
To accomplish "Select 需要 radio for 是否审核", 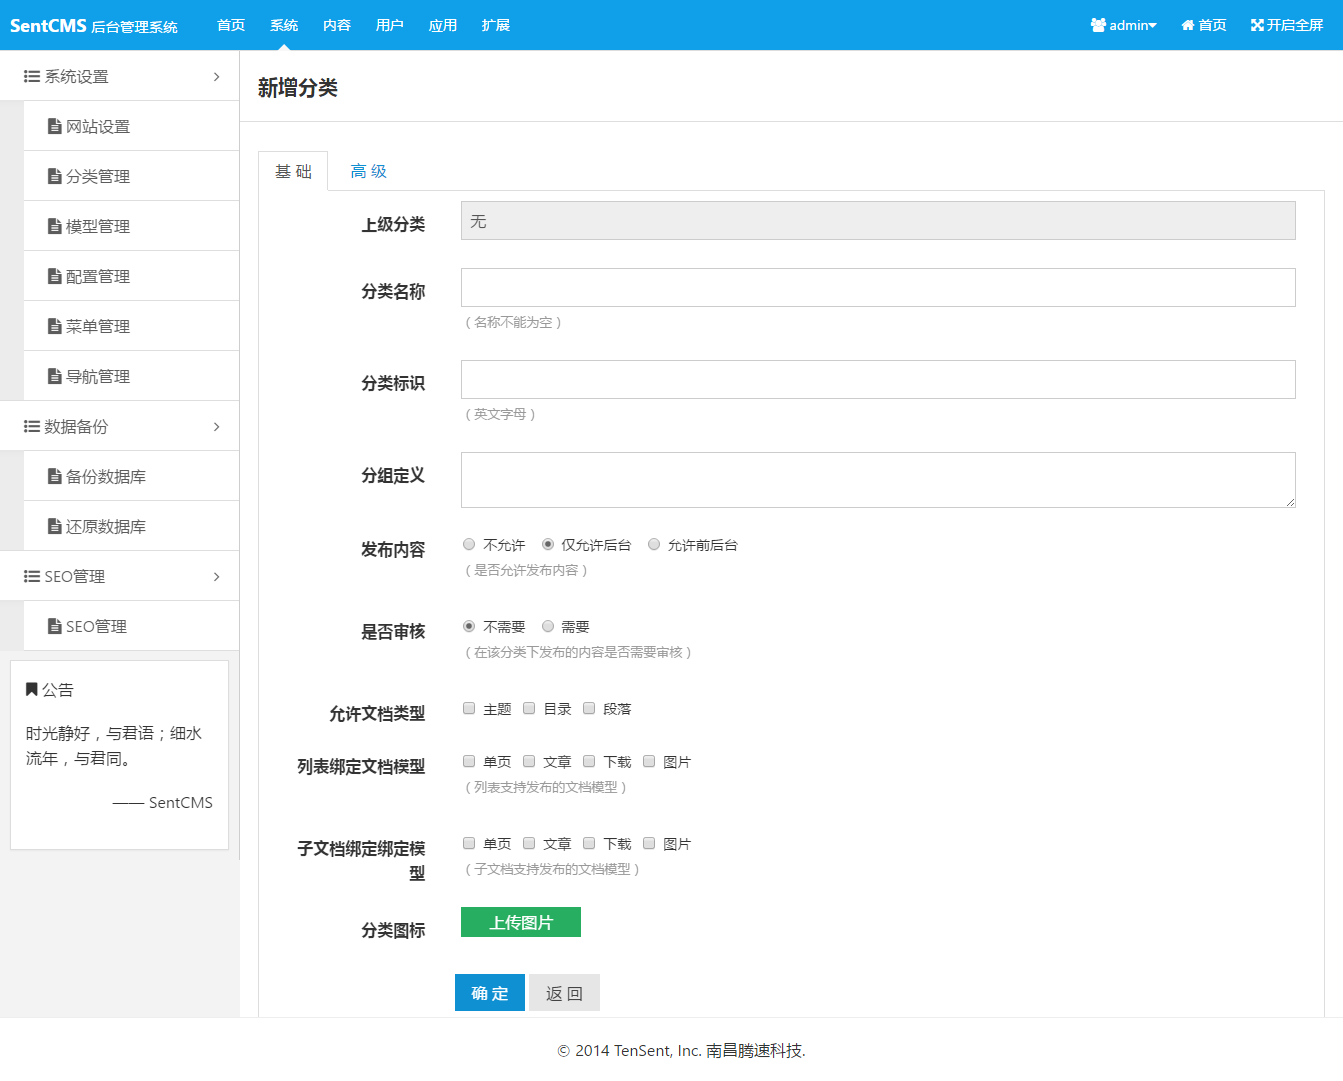I will [x=548, y=627].
